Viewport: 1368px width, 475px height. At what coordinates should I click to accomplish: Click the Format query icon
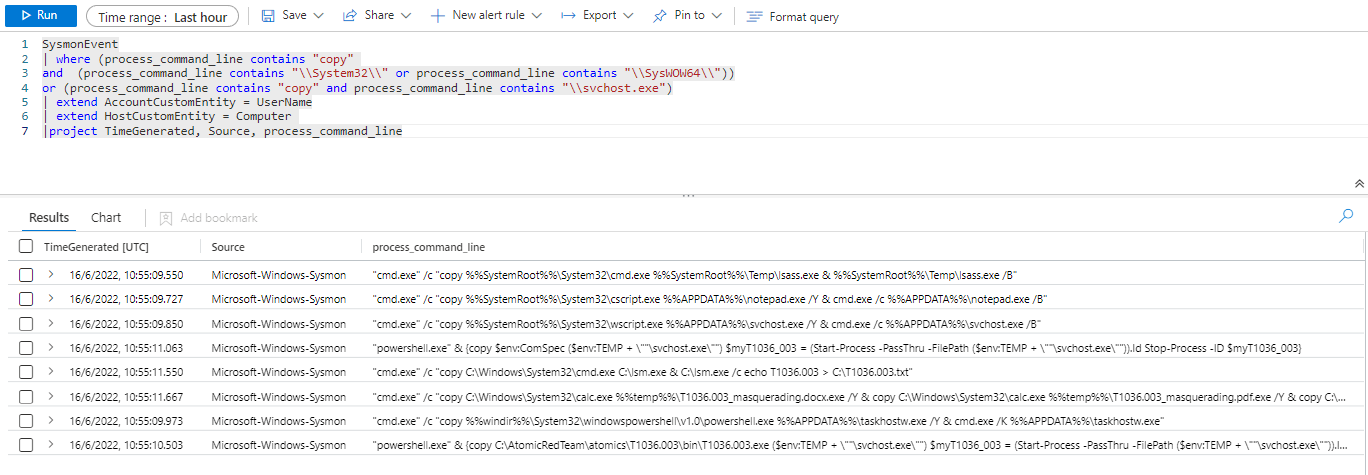click(754, 17)
